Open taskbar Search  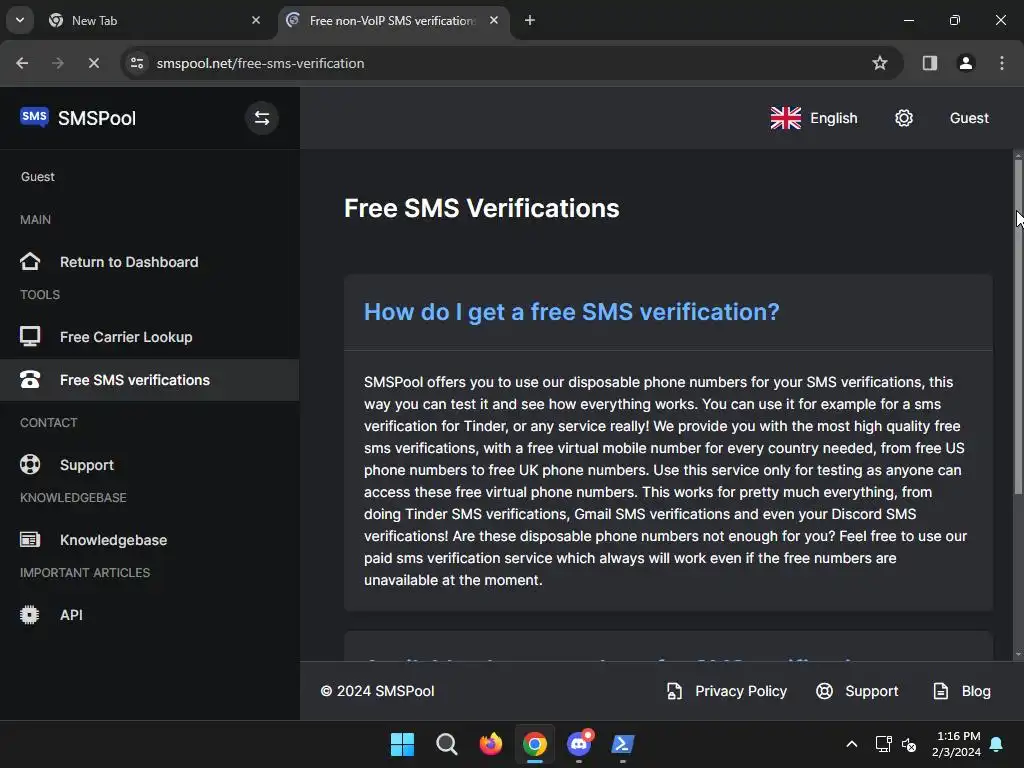click(447, 744)
